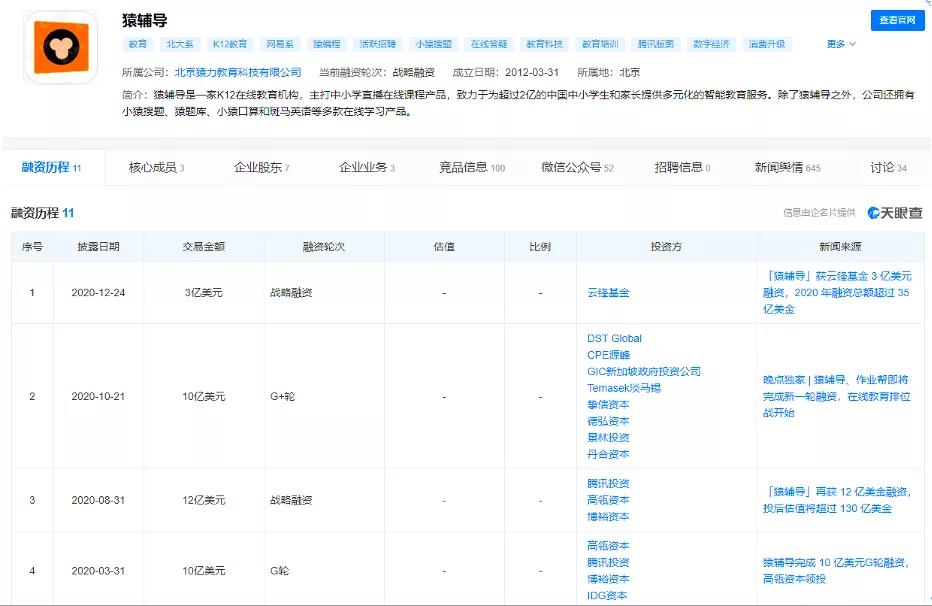Viewport: 932px width, 606px height.
Task: Click the amount cell 3亿美元
Action: [204, 292]
